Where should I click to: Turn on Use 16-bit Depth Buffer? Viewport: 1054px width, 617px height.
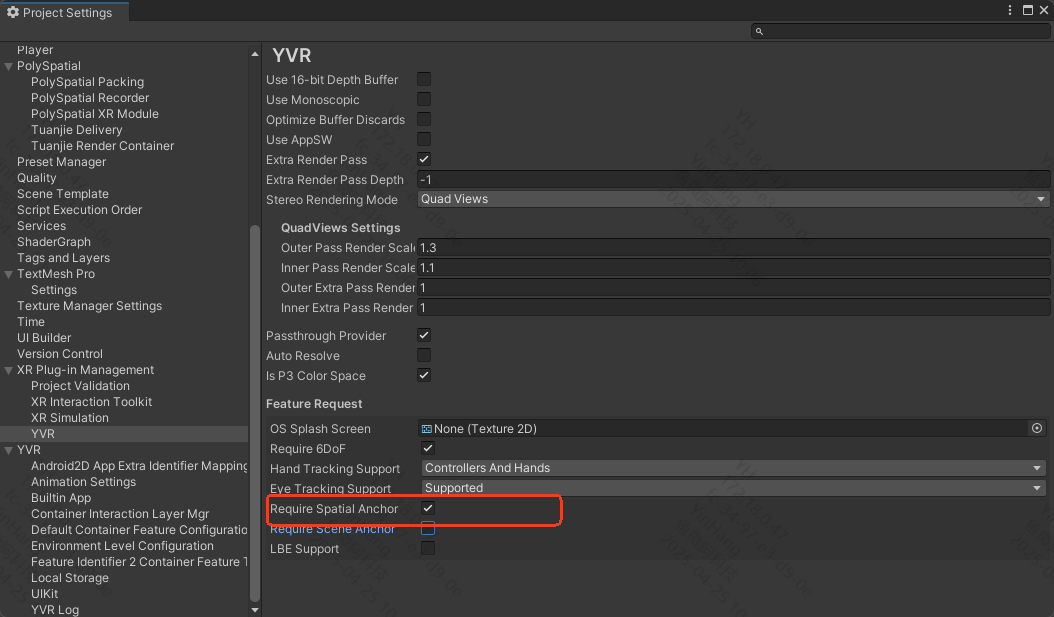coord(424,80)
